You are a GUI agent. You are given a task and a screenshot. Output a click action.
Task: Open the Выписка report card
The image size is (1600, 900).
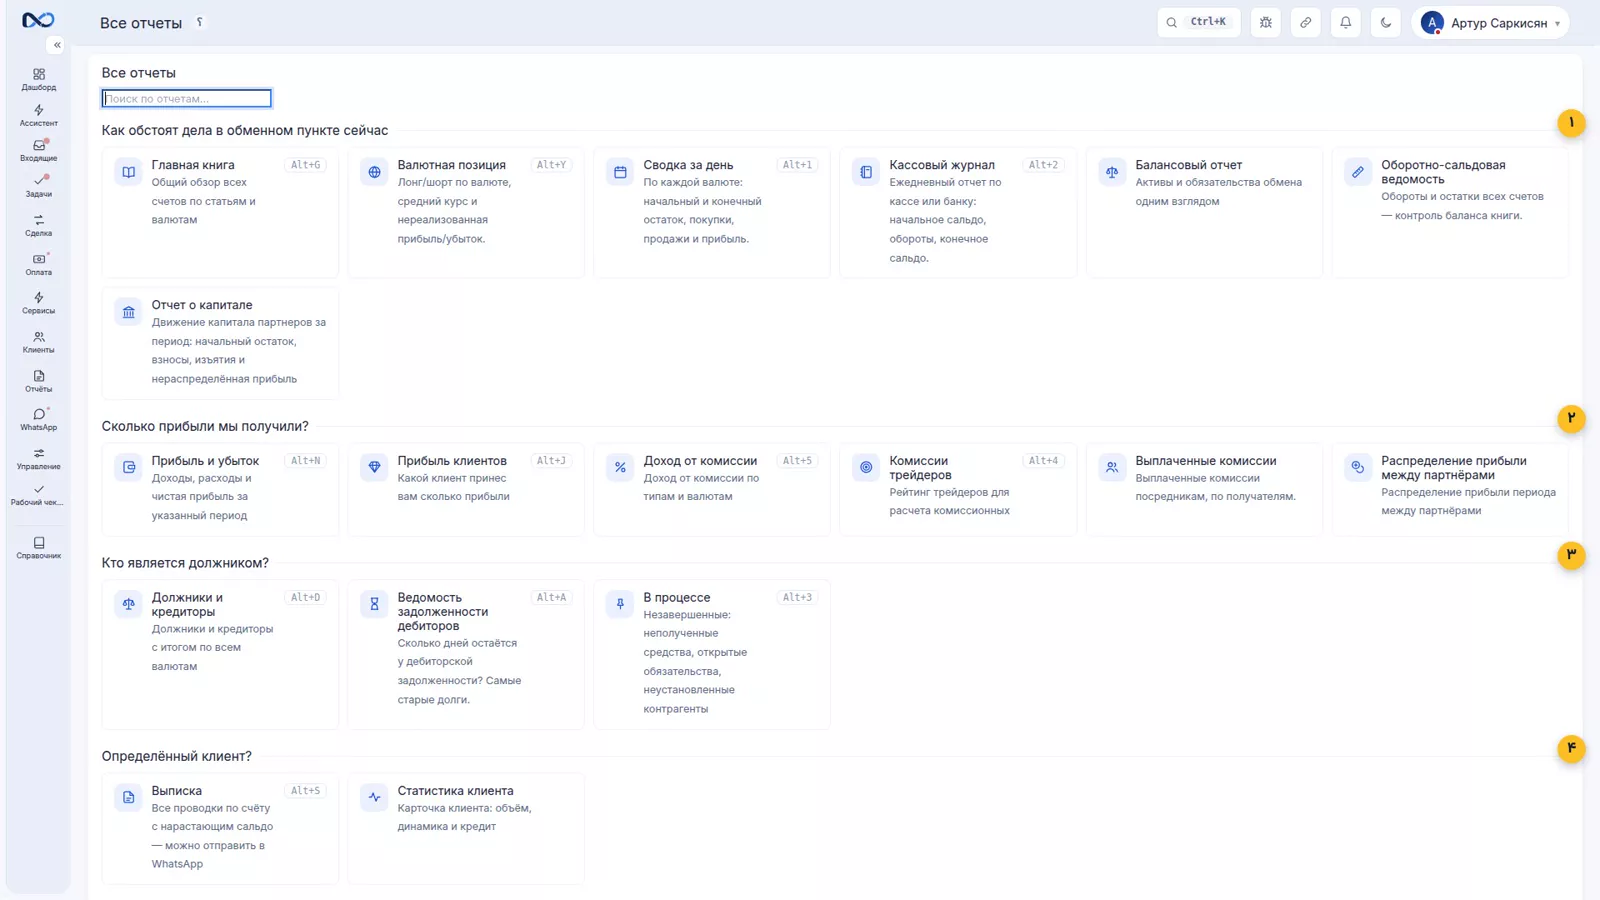(x=220, y=828)
